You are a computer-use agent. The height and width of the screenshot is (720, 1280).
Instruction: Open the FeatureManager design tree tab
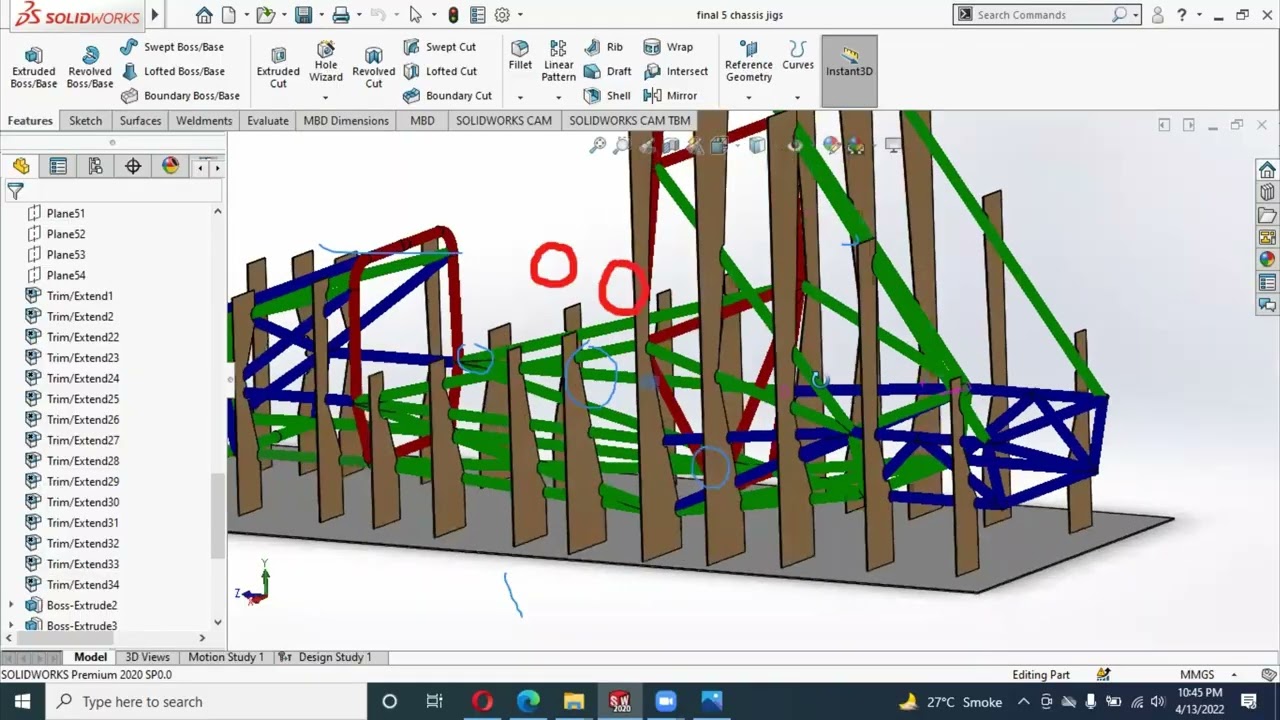21,167
